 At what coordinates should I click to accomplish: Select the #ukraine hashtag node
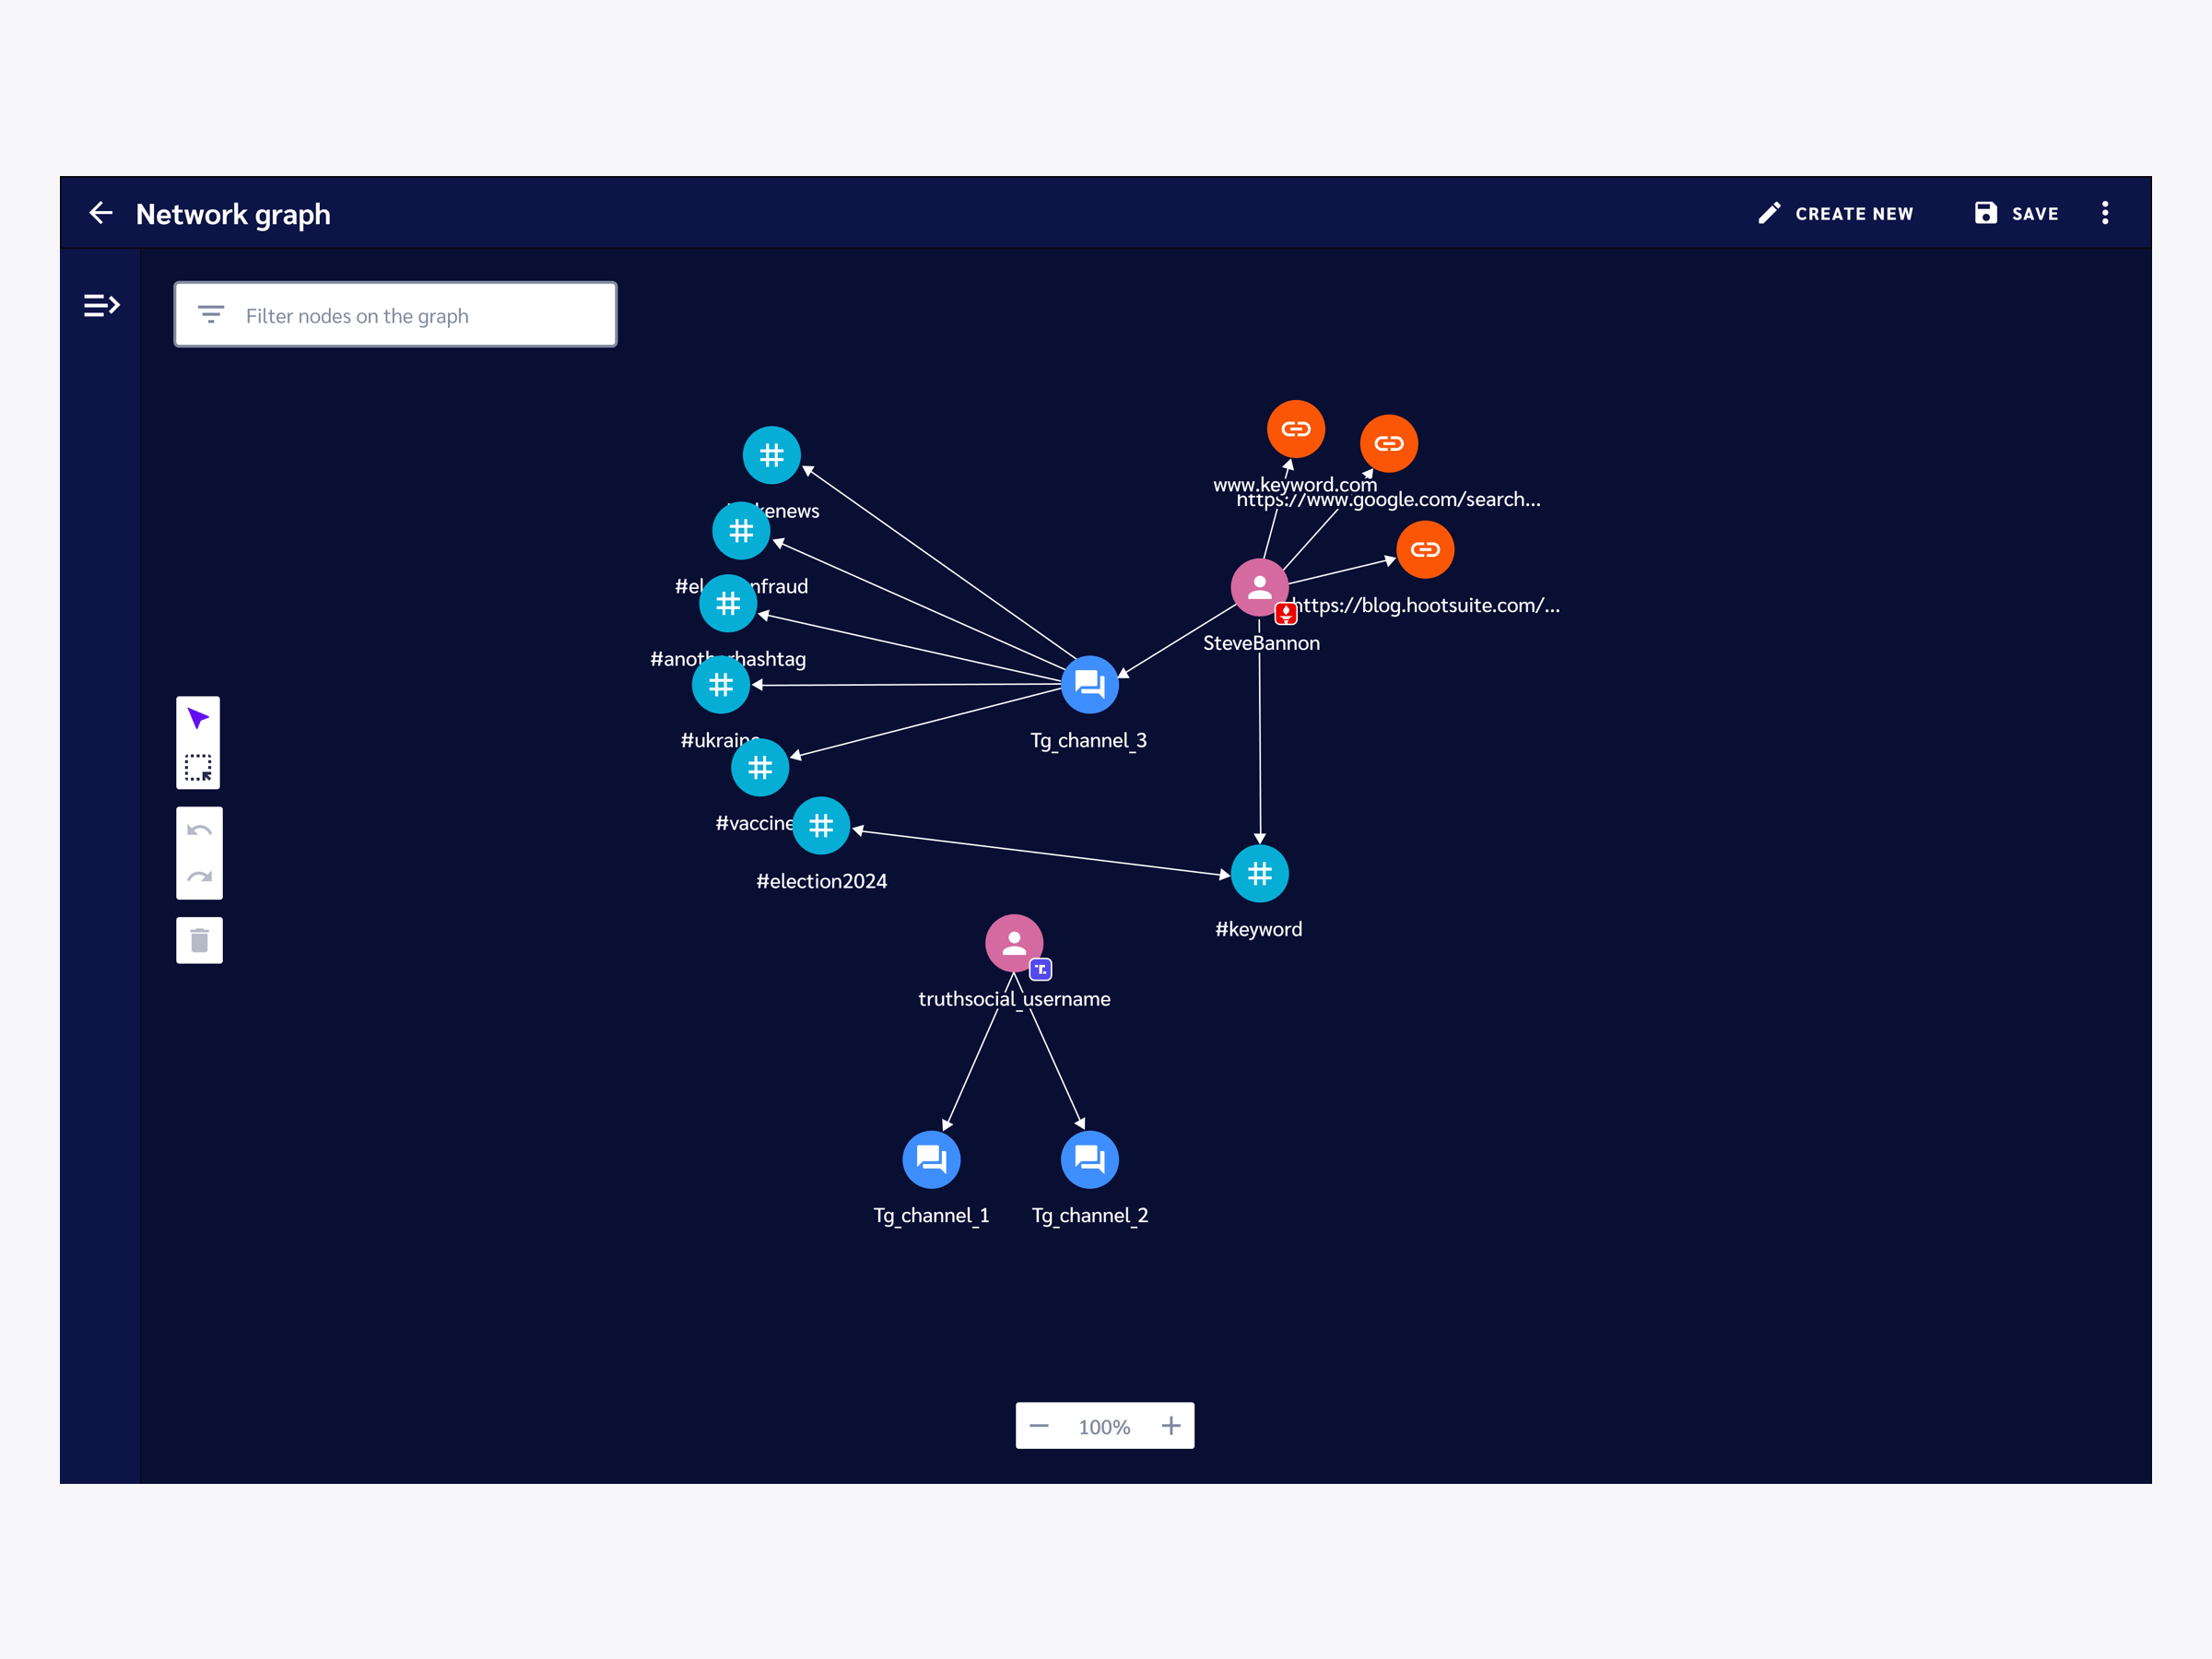(721, 685)
